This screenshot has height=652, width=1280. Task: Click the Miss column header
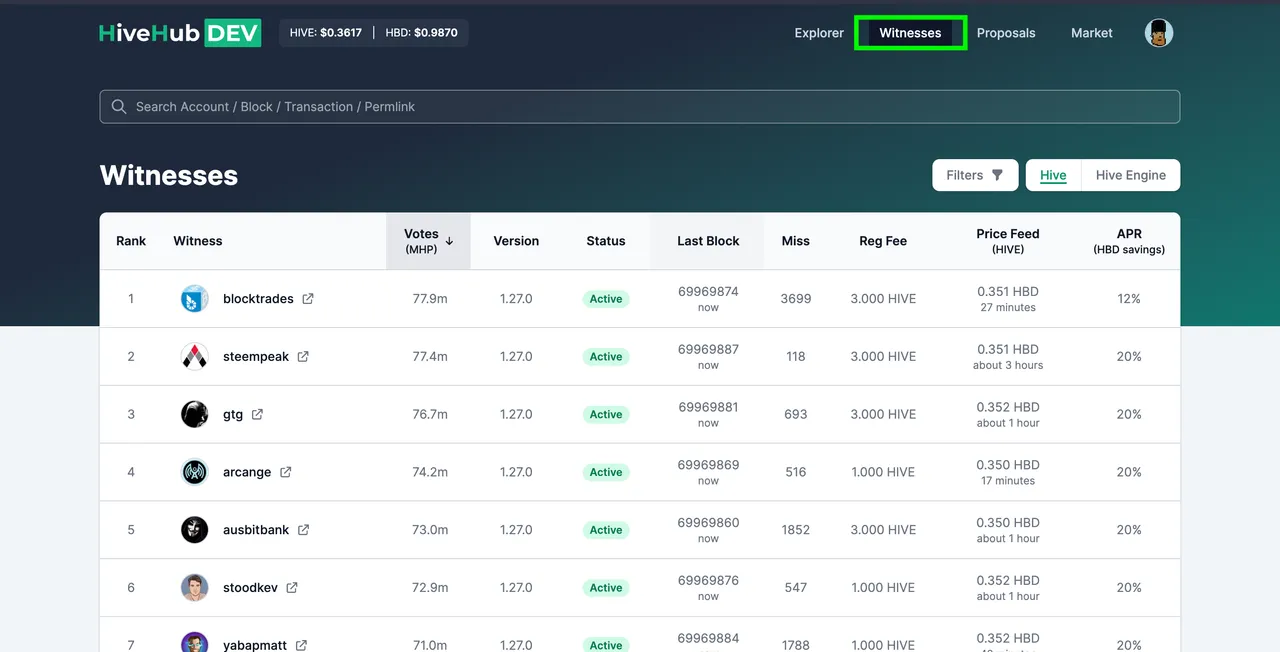tap(796, 241)
